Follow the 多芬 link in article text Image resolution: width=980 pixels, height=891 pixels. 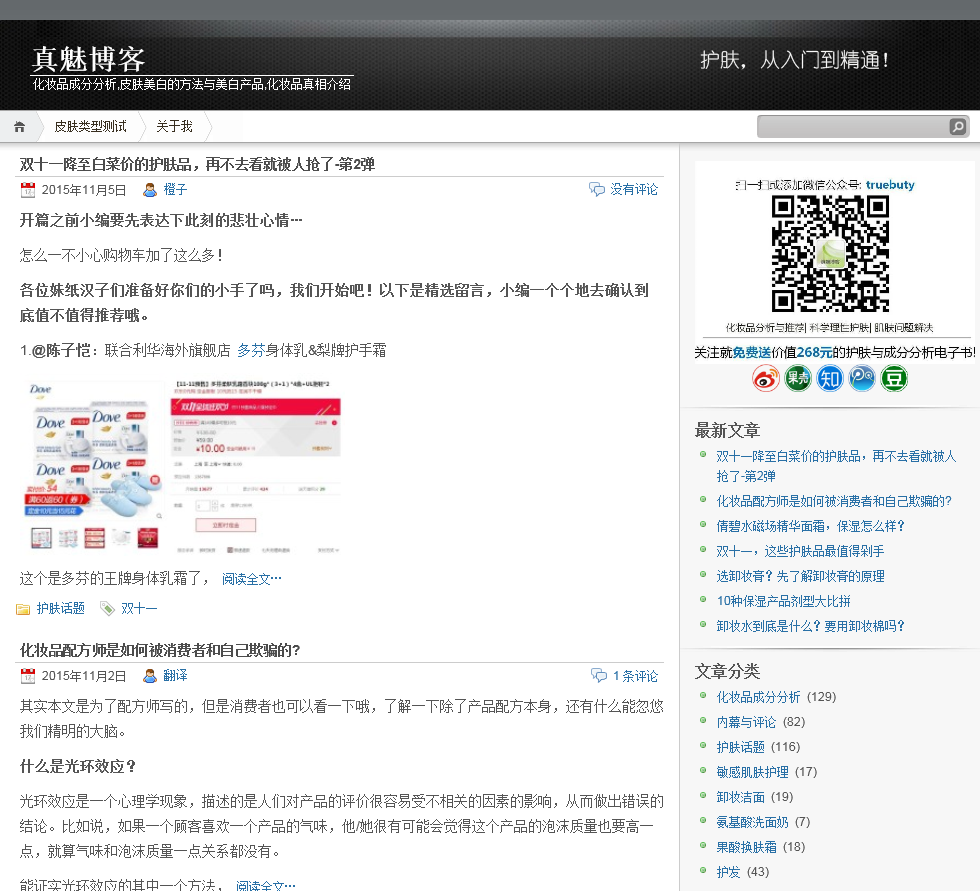point(251,351)
